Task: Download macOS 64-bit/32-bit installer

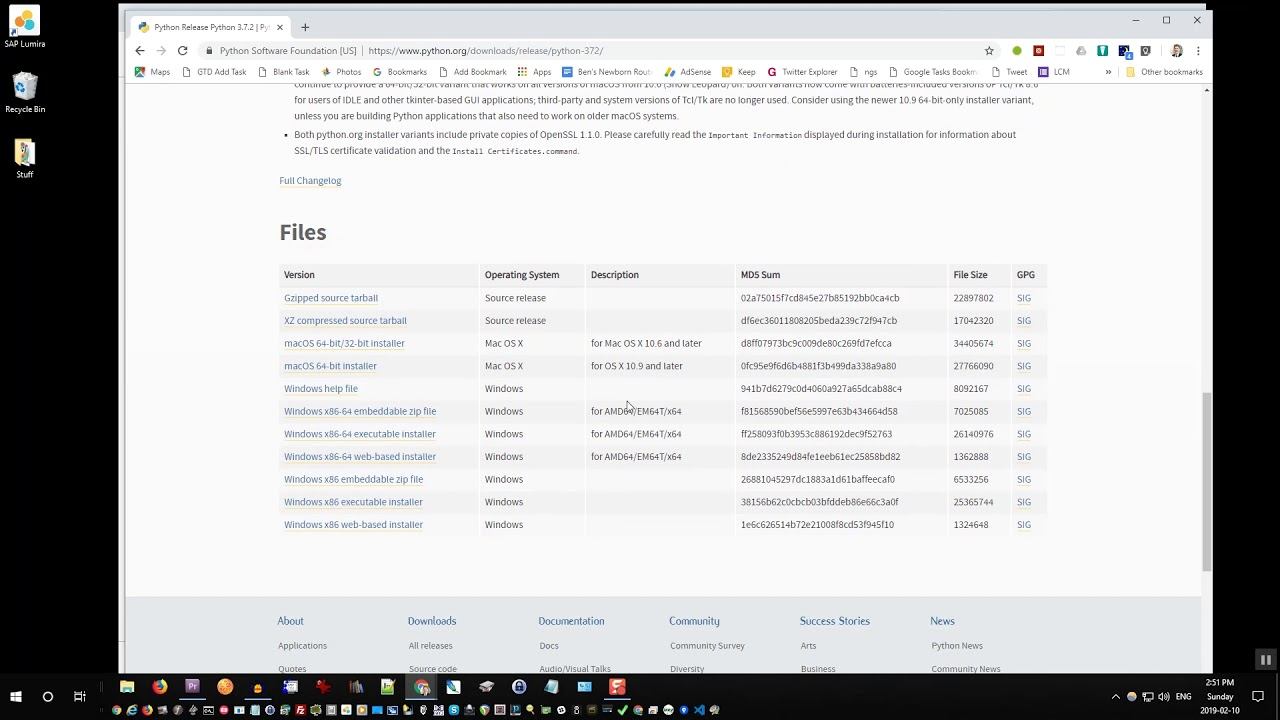Action: coord(344,343)
